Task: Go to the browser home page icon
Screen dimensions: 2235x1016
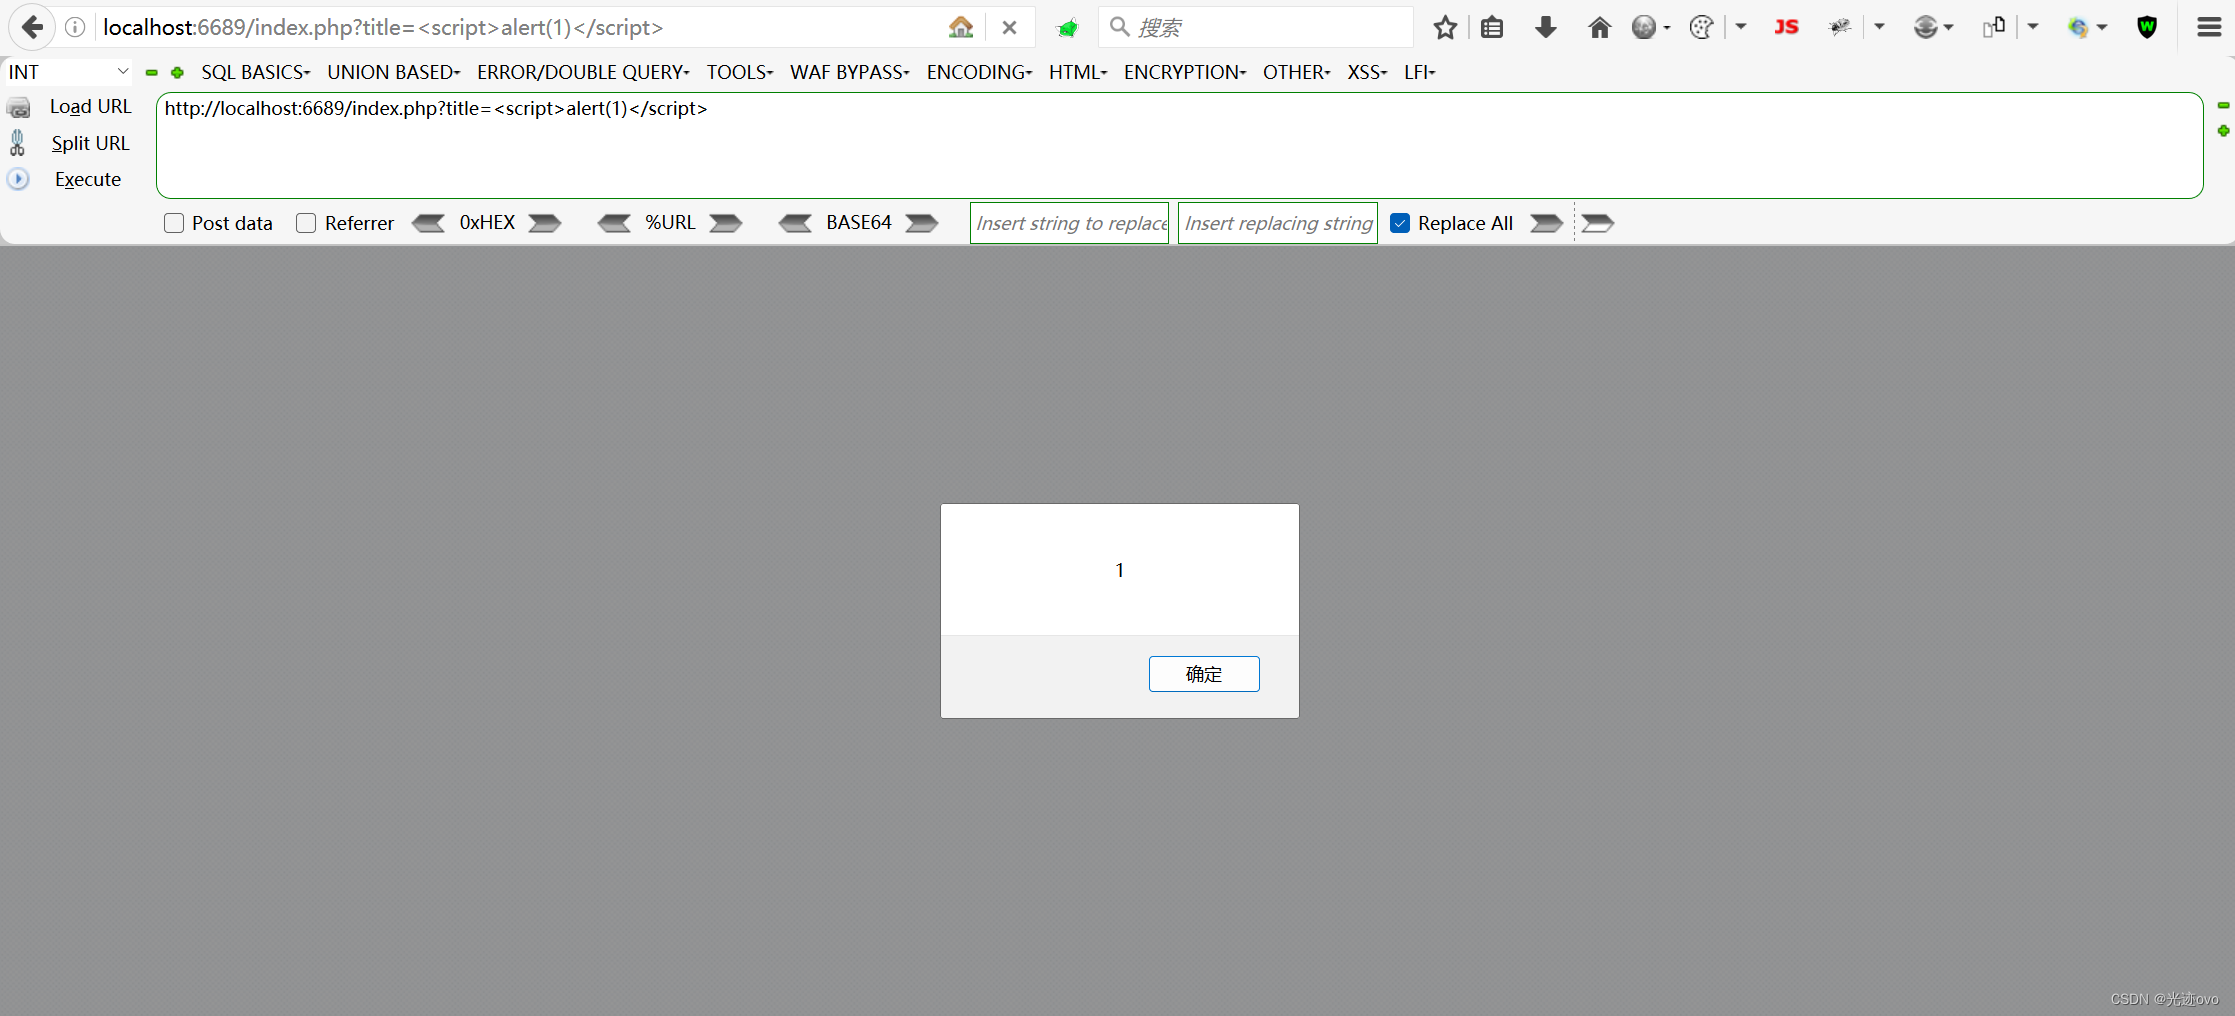Action: (x=1599, y=27)
